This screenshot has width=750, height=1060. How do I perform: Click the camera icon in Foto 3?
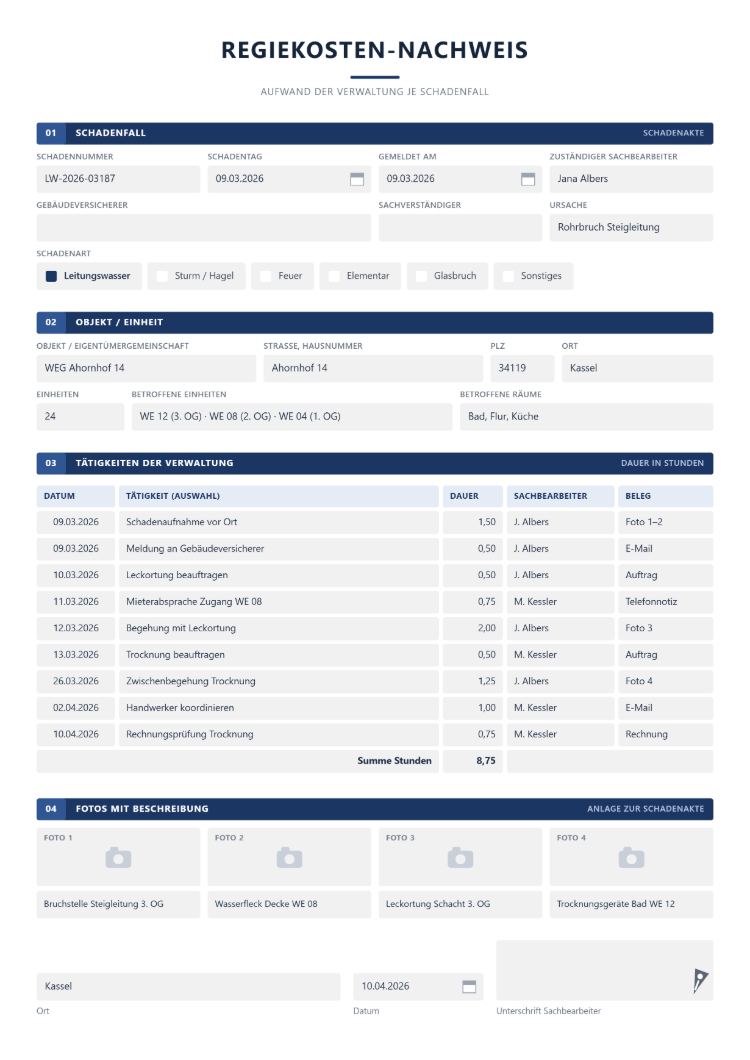click(x=461, y=857)
